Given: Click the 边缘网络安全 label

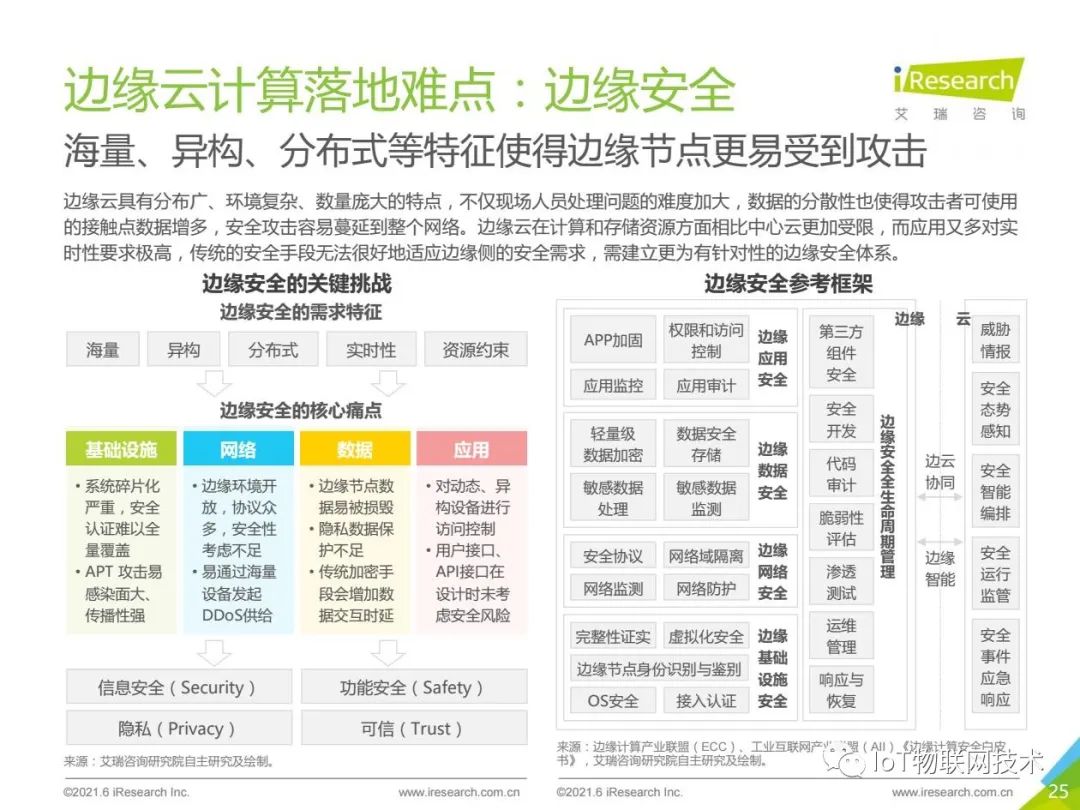Looking at the screenshot, I should (x=772, y=571).
